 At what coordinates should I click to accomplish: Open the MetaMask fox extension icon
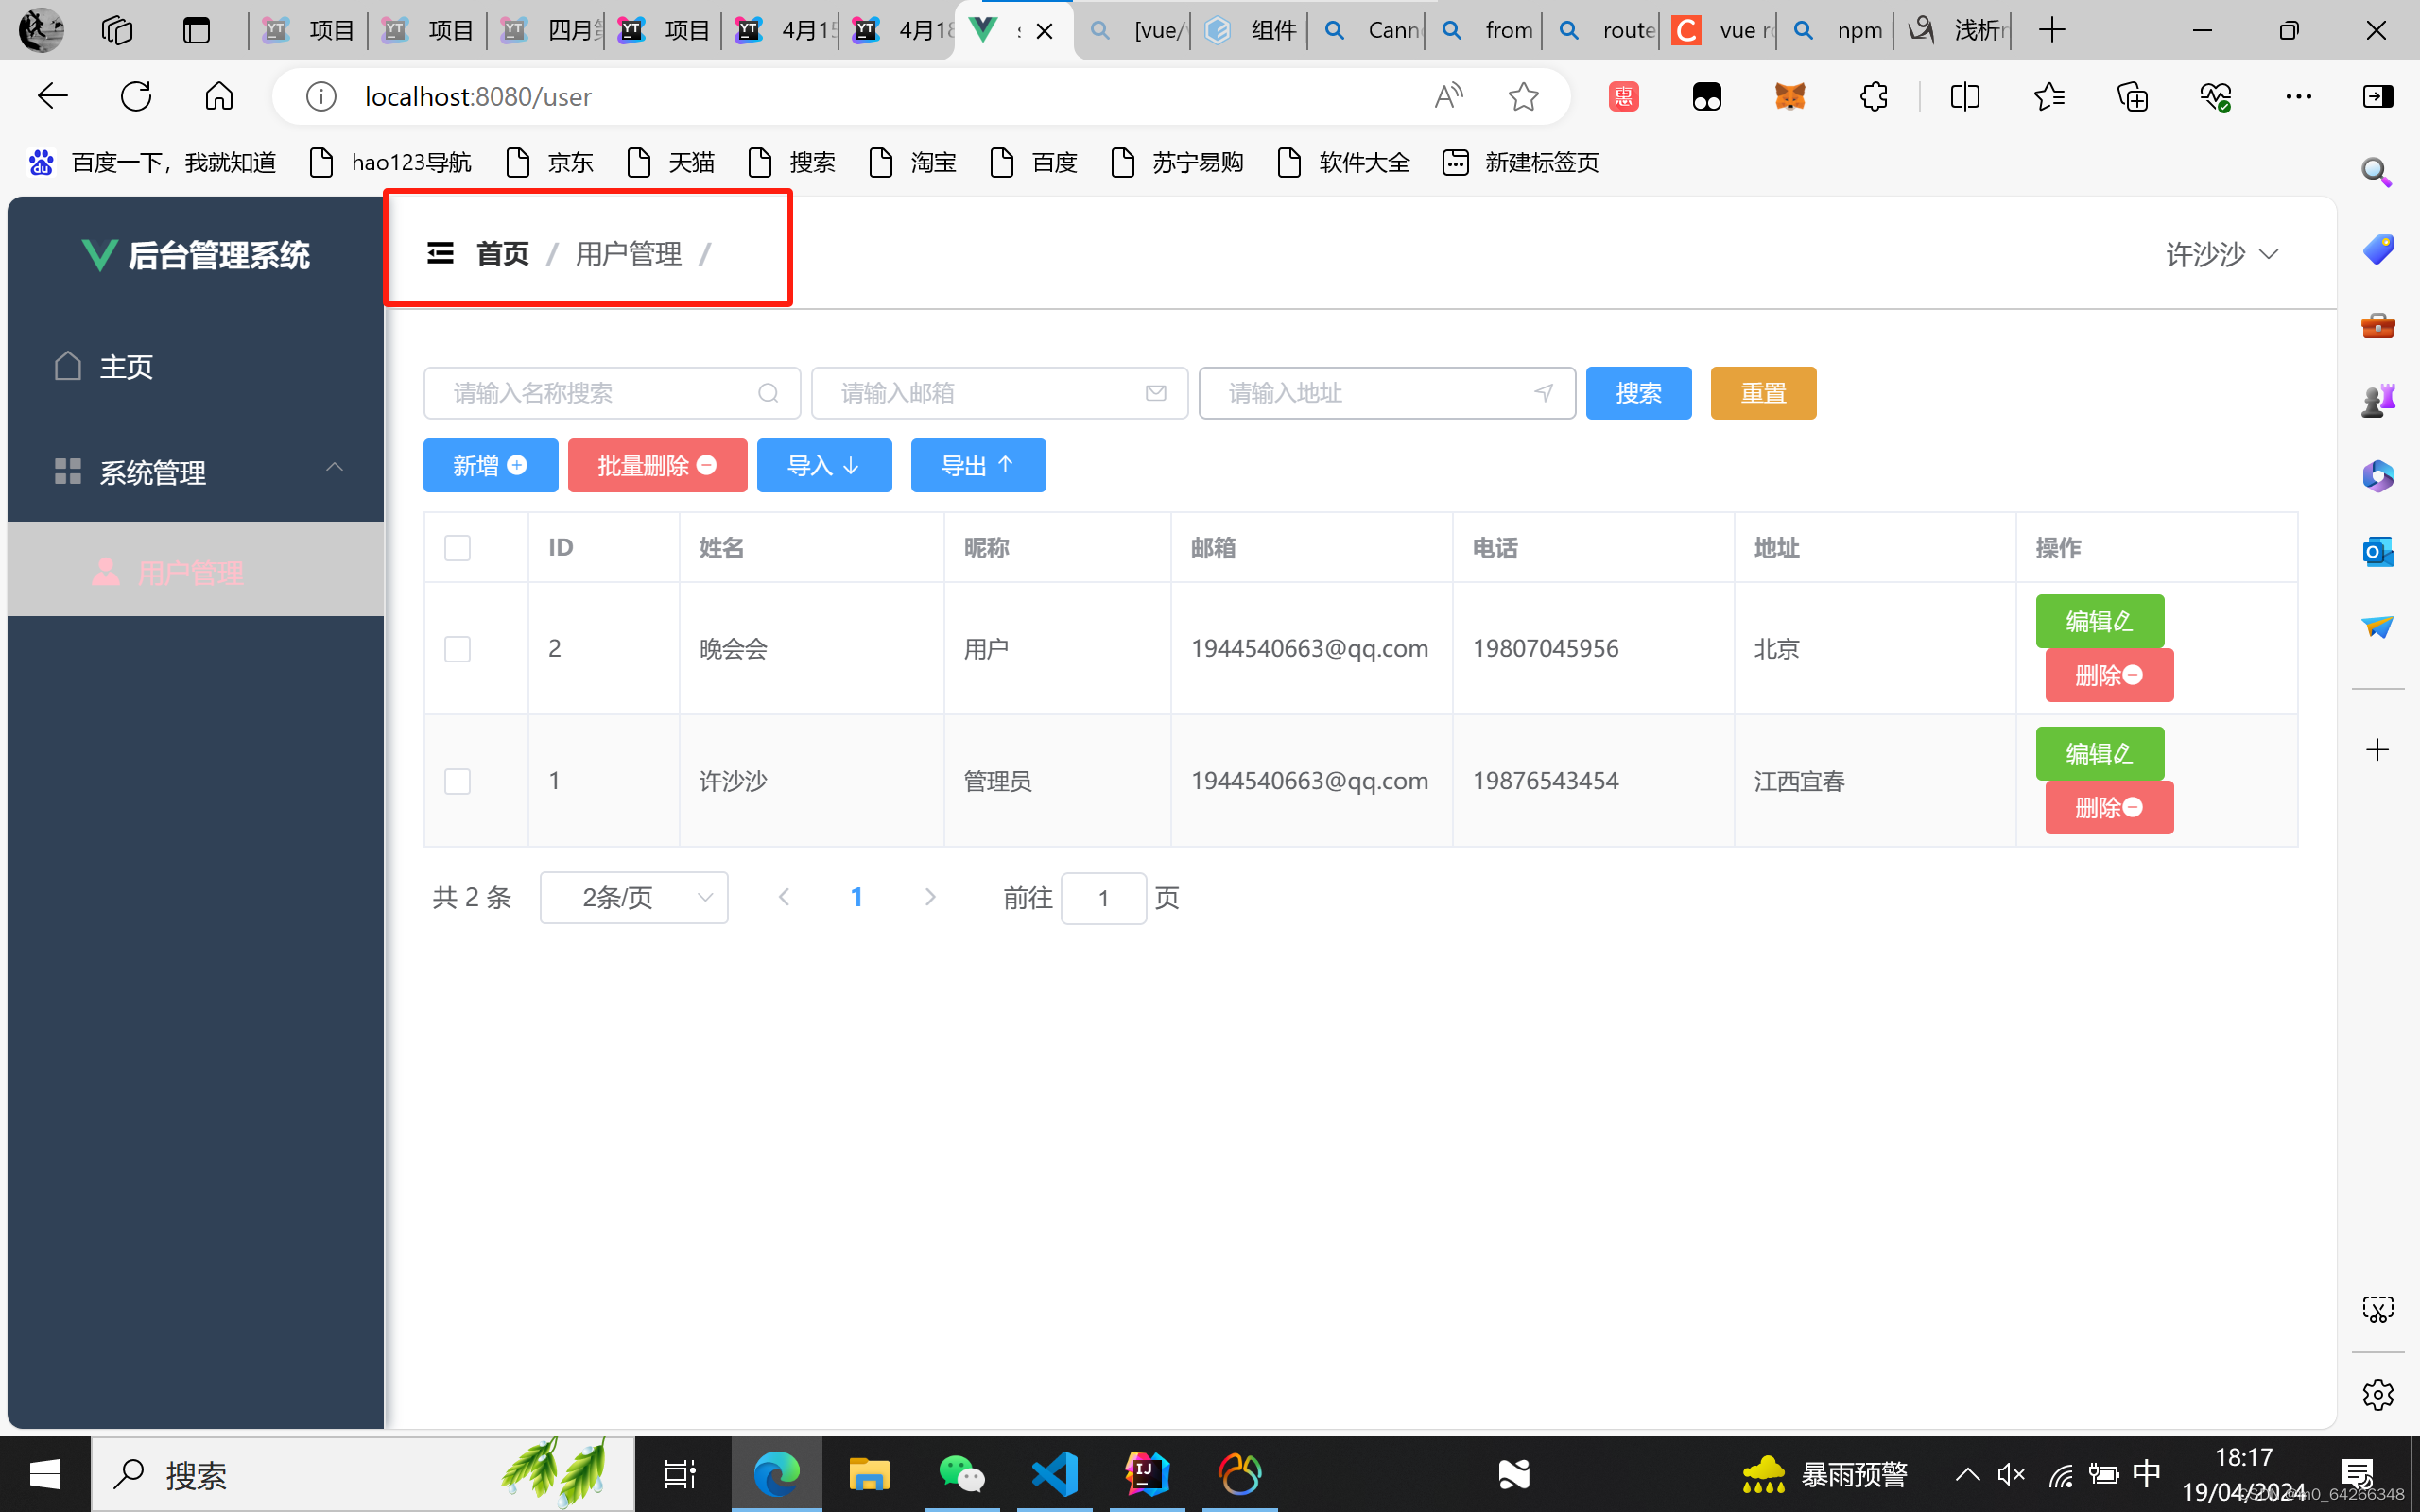(1790, 96)
